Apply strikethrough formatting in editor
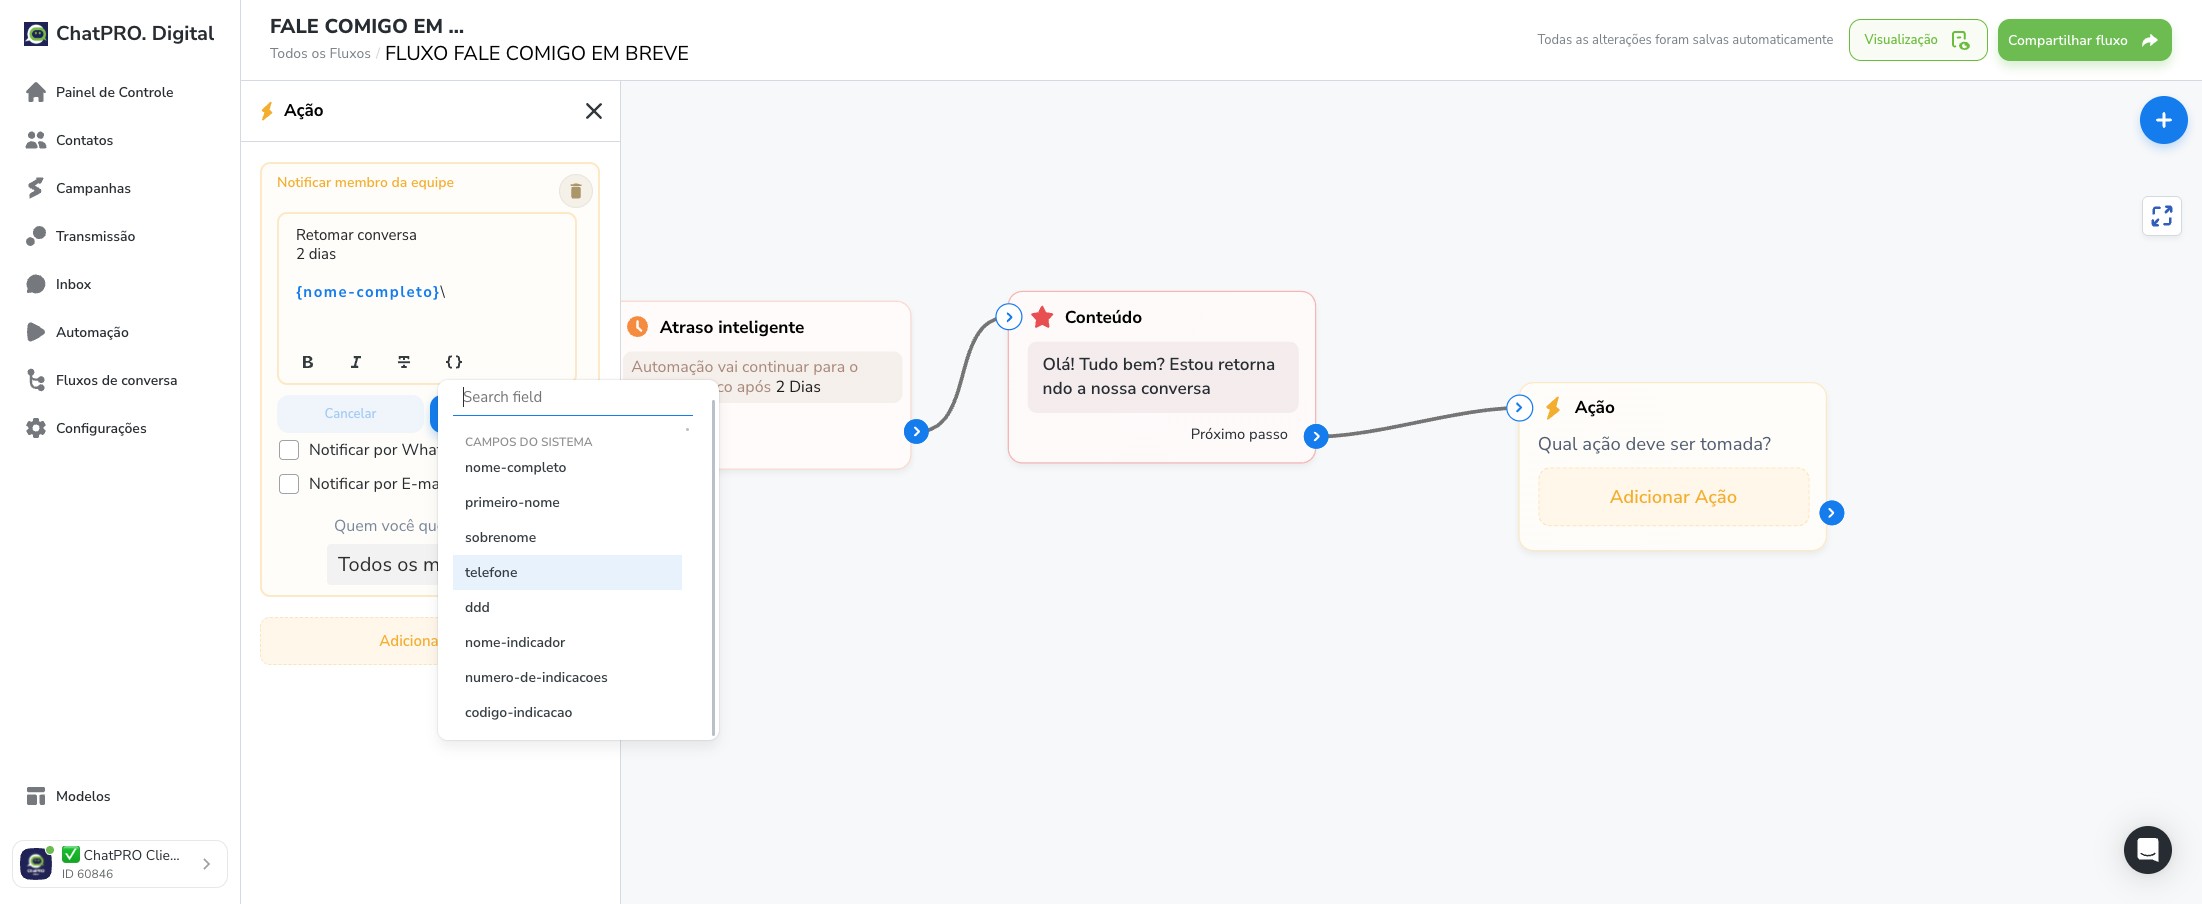Viewport: 2202px width, 904px height. tap(404, 362)
